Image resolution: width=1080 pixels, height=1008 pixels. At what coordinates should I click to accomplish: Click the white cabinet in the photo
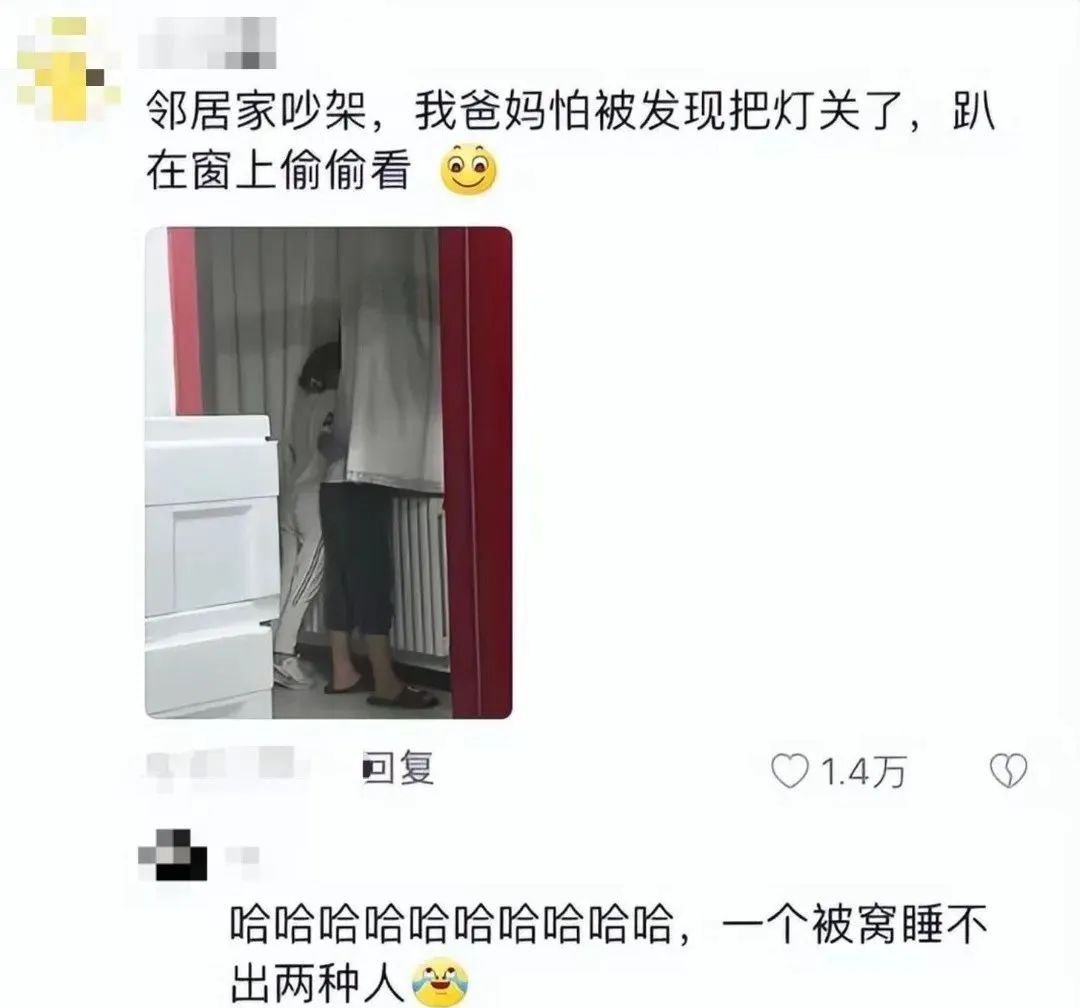209,565
